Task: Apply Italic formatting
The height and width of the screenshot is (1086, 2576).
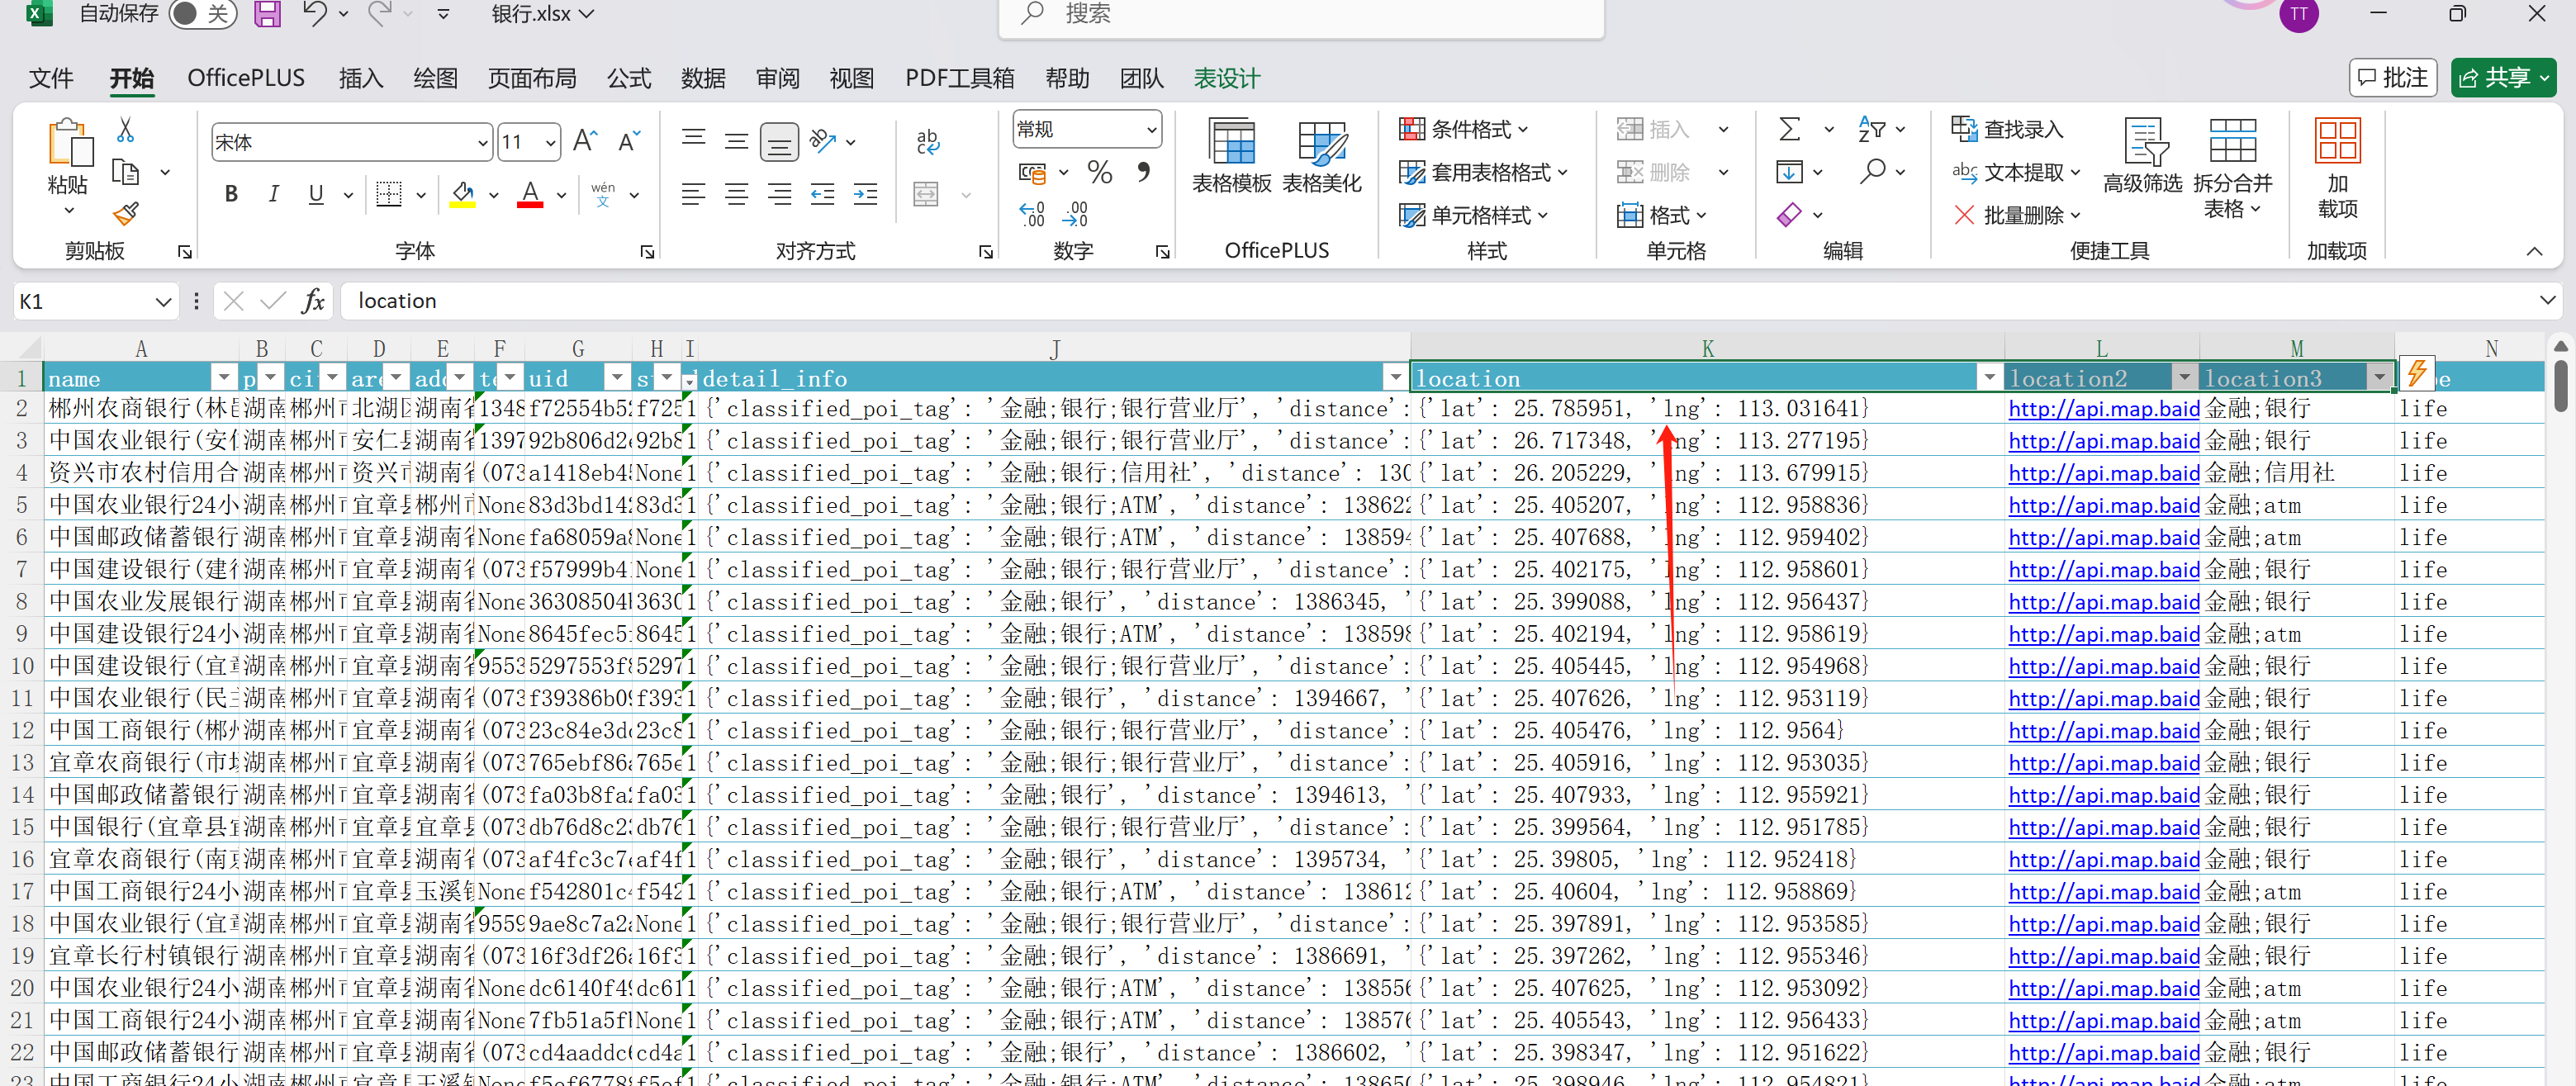Action: pos(273,194)
